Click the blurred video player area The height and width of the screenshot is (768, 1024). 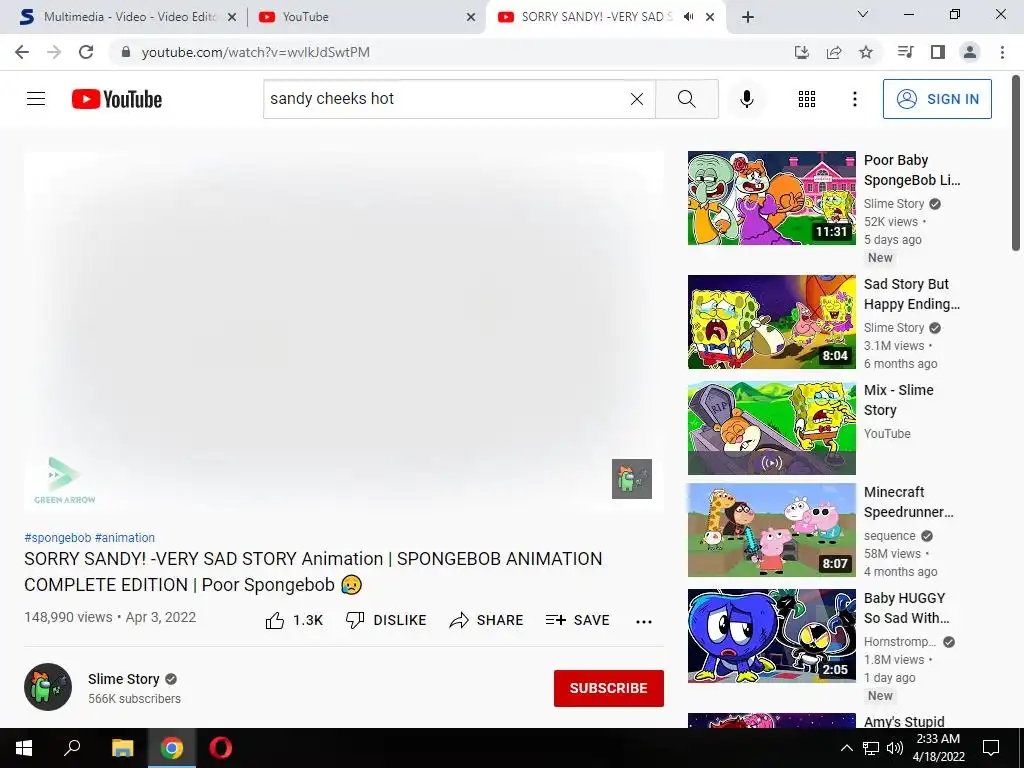[x=344, y=330]
